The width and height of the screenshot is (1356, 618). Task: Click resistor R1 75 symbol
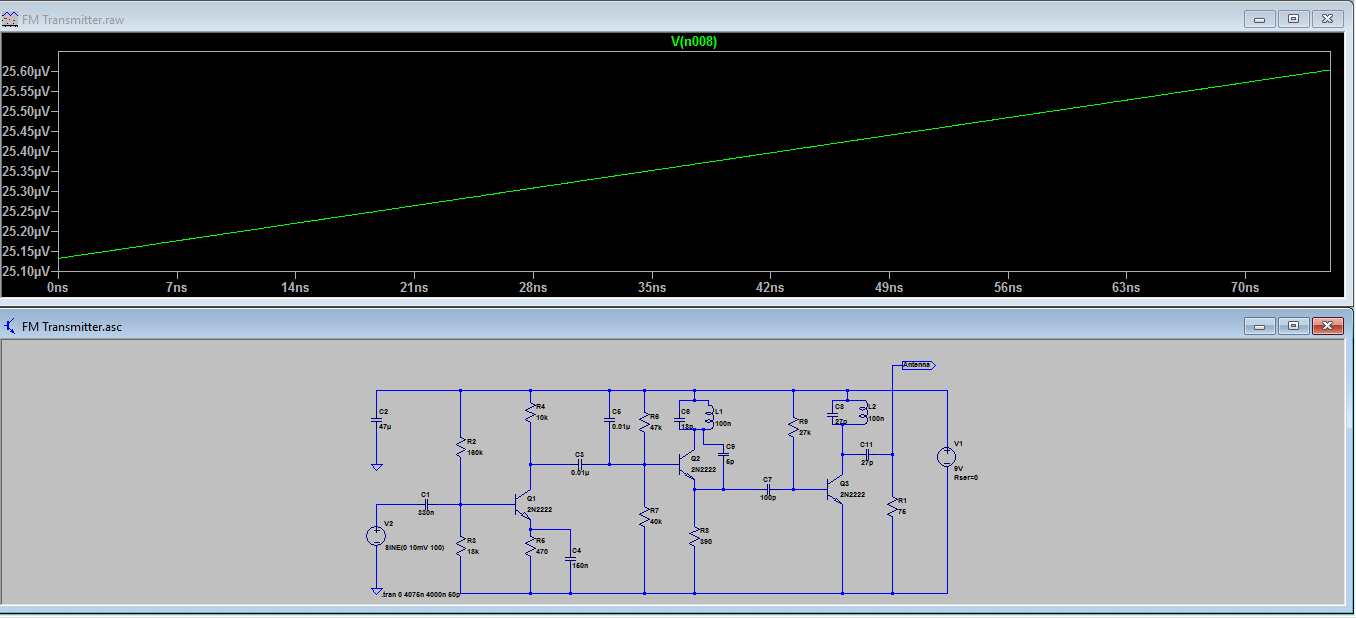892,507
